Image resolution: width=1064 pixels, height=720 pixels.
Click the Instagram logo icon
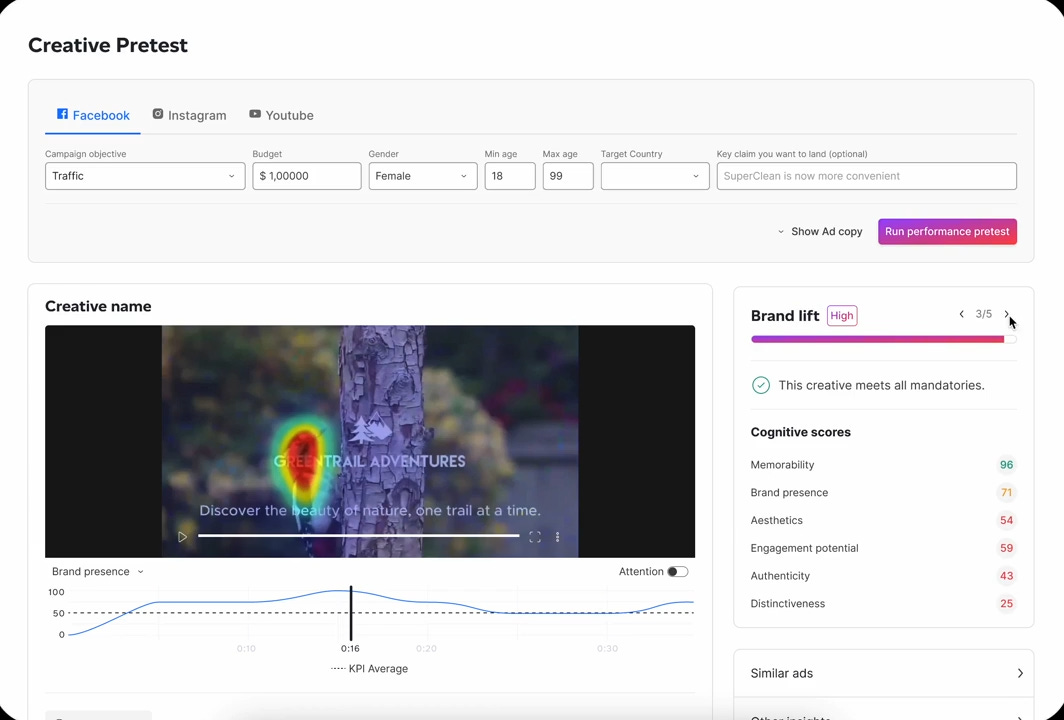click(x=157, y=114)
